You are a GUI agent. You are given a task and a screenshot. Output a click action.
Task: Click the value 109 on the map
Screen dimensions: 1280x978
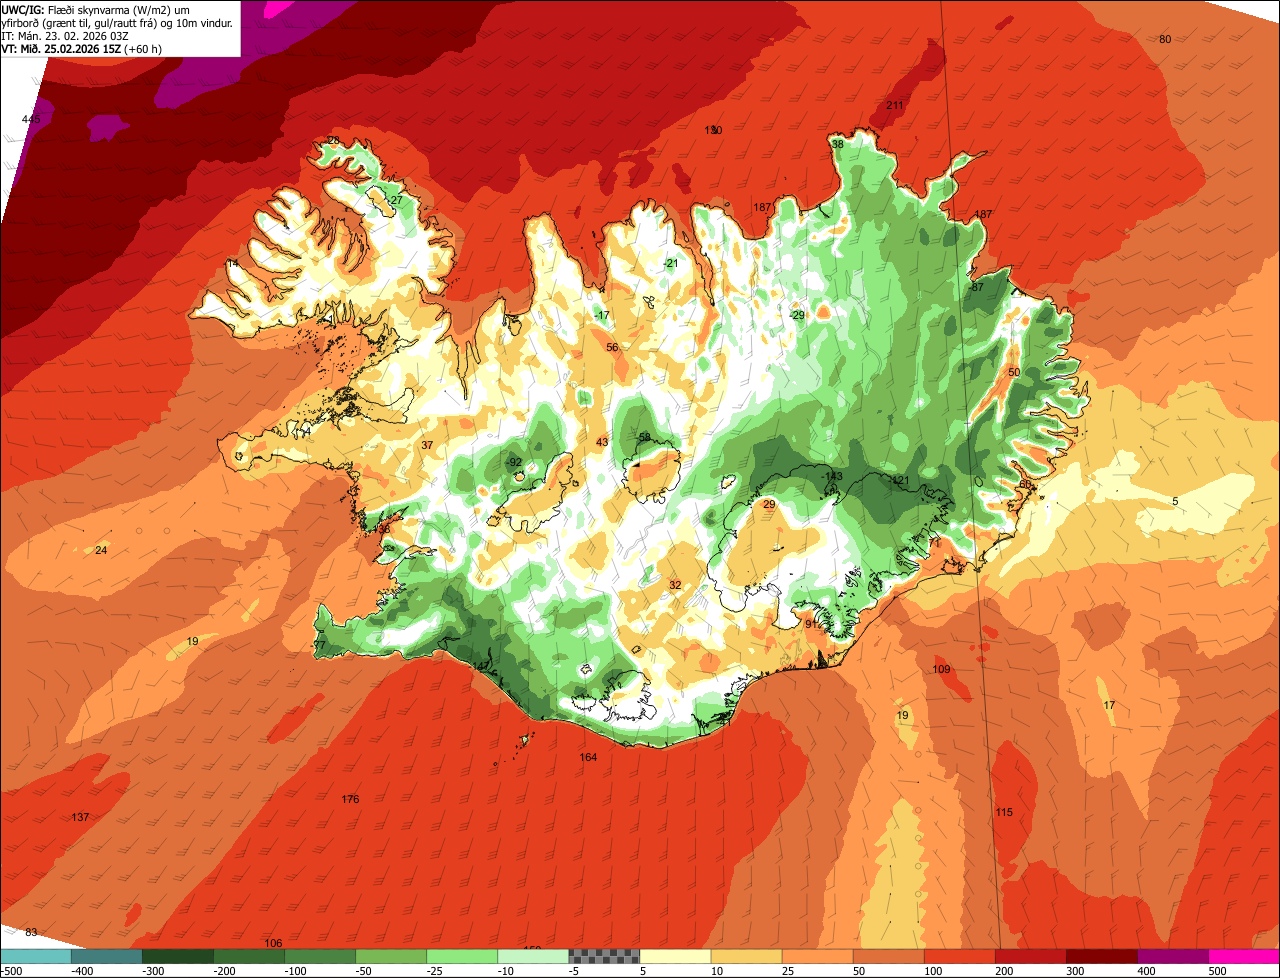point(941,669)
